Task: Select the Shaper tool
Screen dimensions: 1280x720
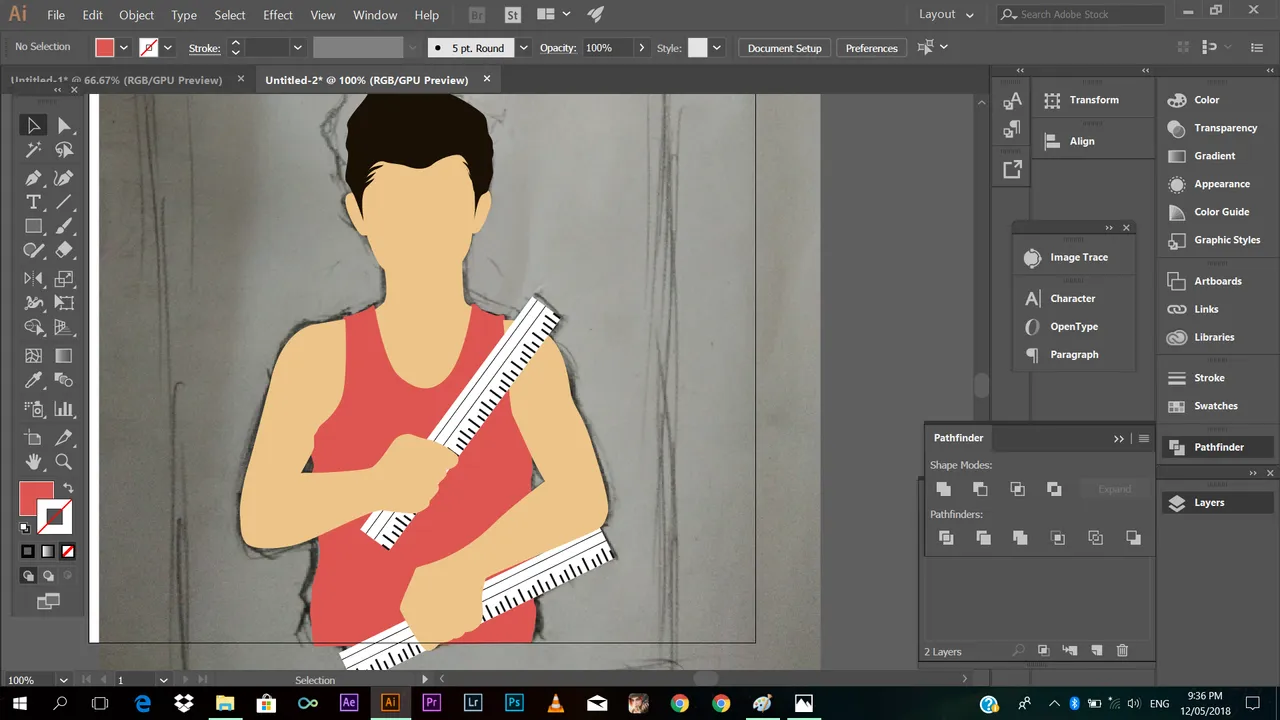Action: 33,251
